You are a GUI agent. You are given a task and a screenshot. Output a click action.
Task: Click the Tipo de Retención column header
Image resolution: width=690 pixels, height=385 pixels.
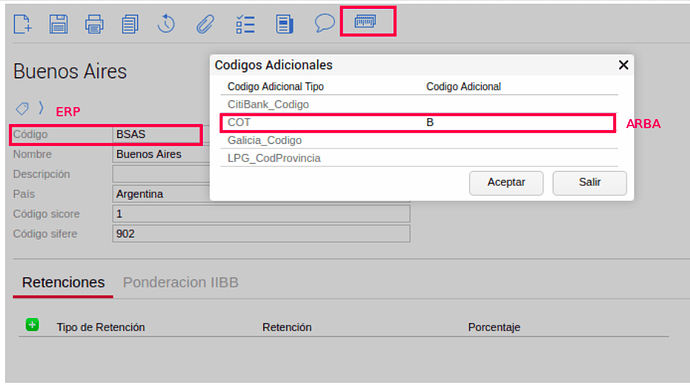(x=100, y=327)
